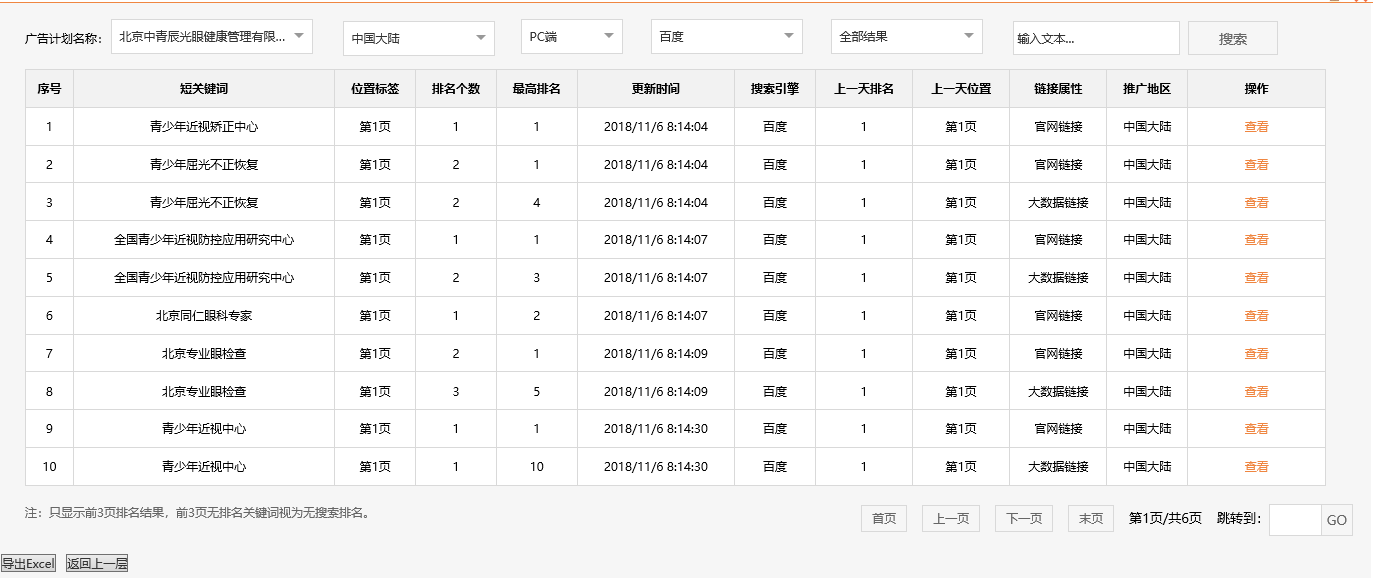Viewport: 1373px width, 578px height.
Task: Go to the next page using 下一页
Action: point(1023,518)
